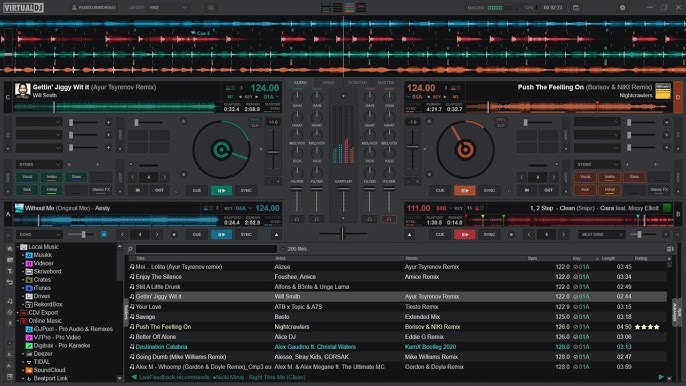Viewport: 686px width, 386px height.
Task: Open first effect slot dropdown on deck D
Action: [x=597, y=122]
